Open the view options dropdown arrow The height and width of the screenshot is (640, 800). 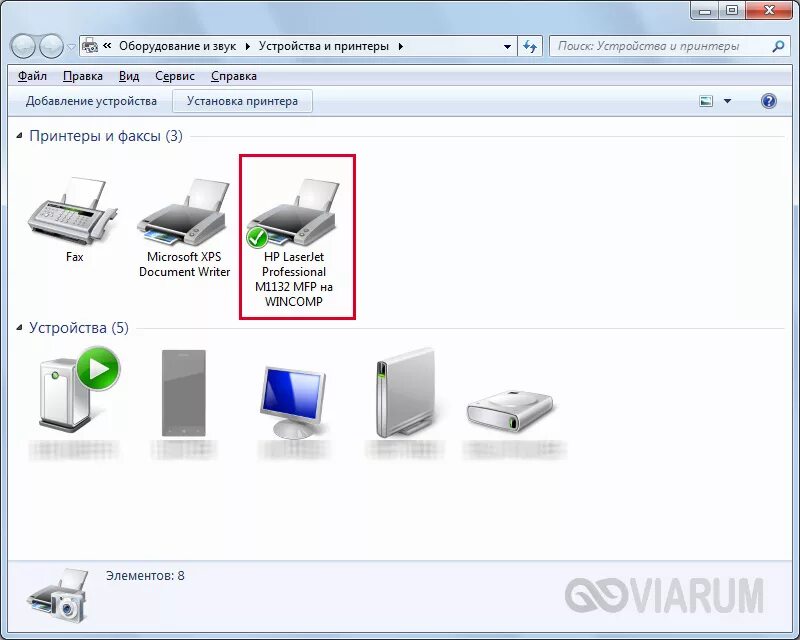coord(728,101)
